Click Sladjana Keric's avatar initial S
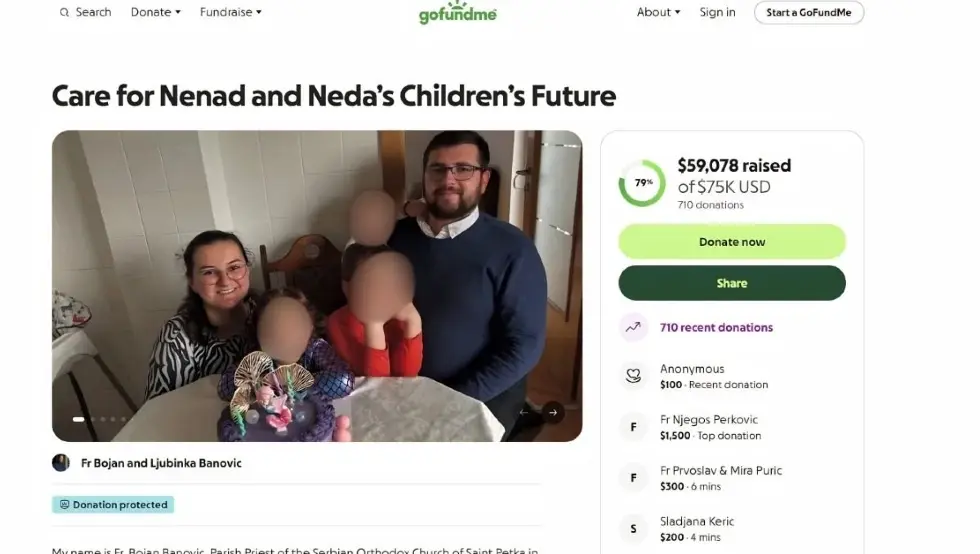Viewport: 980px width, 554px height. [632, 529]
